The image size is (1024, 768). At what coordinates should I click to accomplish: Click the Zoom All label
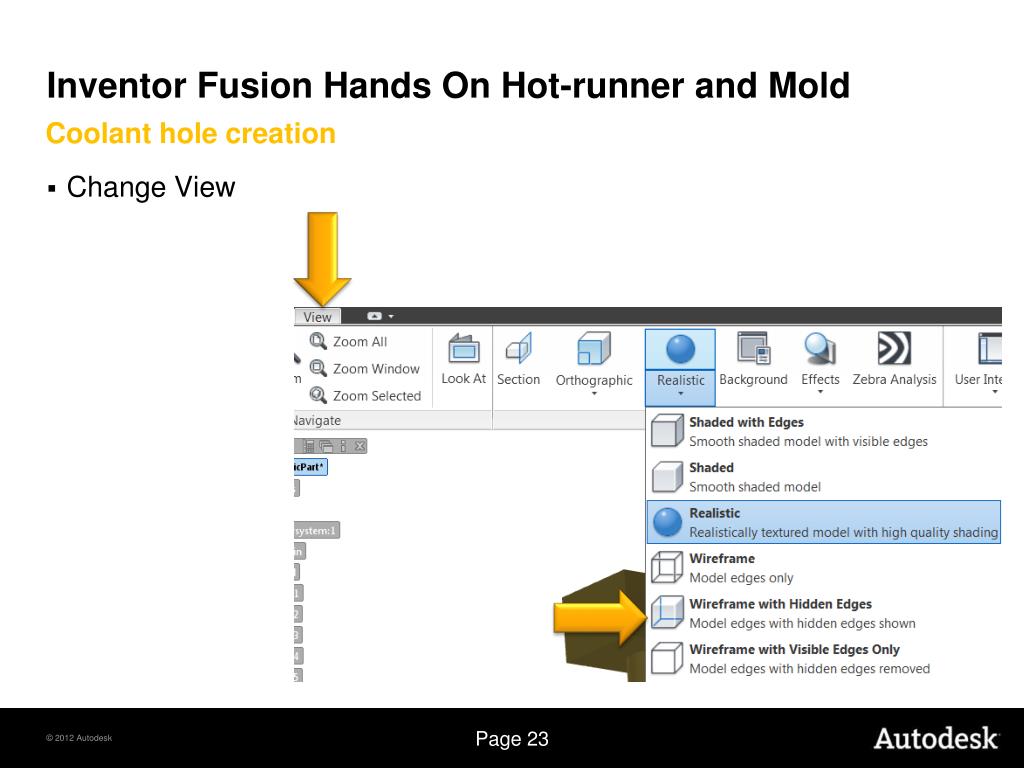click(x=360, y=342)
